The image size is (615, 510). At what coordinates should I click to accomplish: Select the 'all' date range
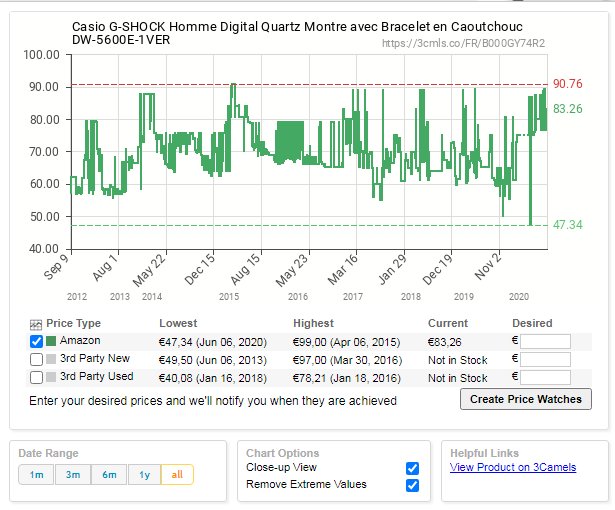(177, 475)
